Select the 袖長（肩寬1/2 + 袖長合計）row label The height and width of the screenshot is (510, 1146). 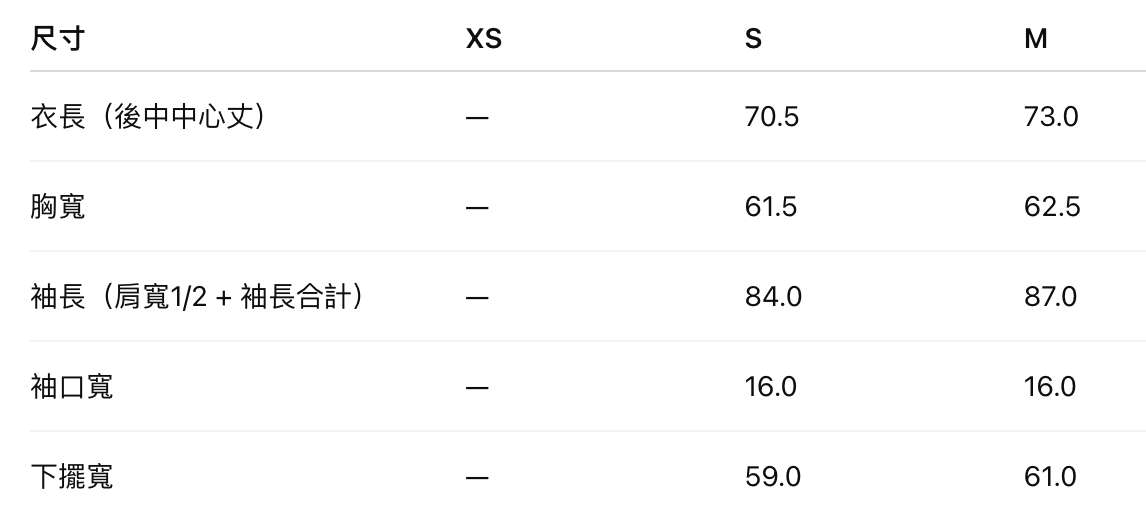(197, 297)
